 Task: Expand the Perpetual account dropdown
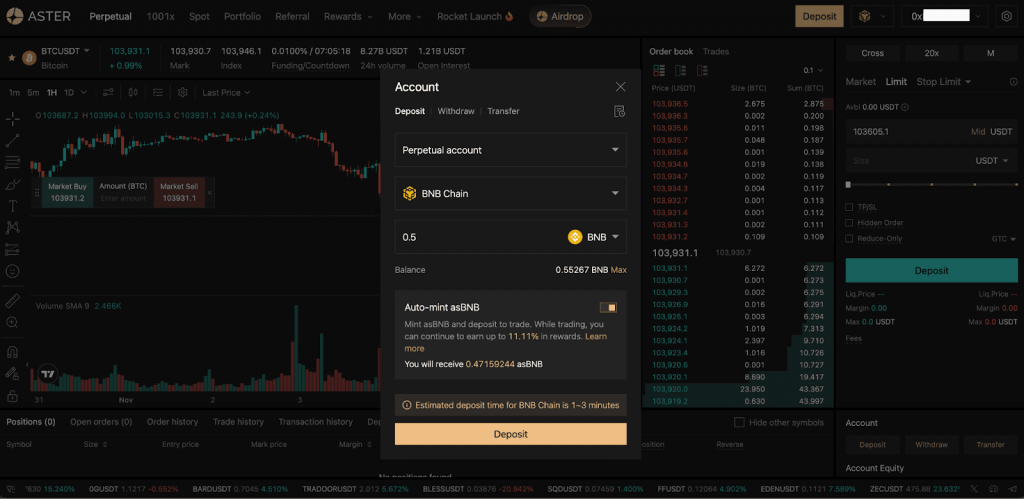click(x=510, y=150)
